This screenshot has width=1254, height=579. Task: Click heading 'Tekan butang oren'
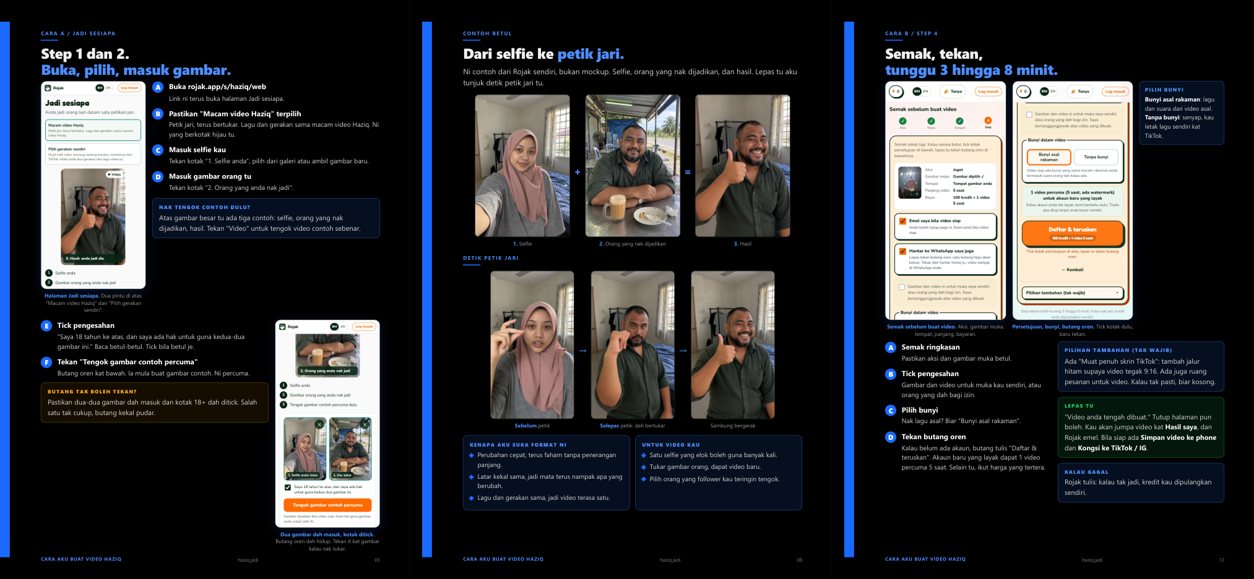coord(934,437)
